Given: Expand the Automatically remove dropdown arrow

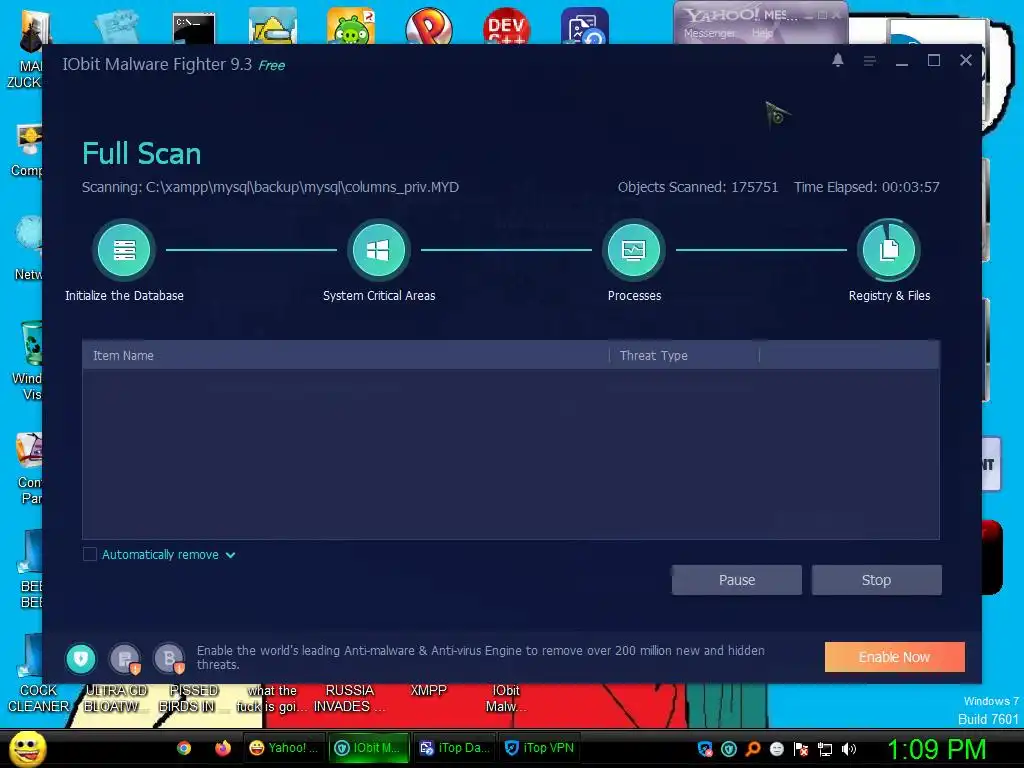Looking at the screenshot, I should 231,555.
